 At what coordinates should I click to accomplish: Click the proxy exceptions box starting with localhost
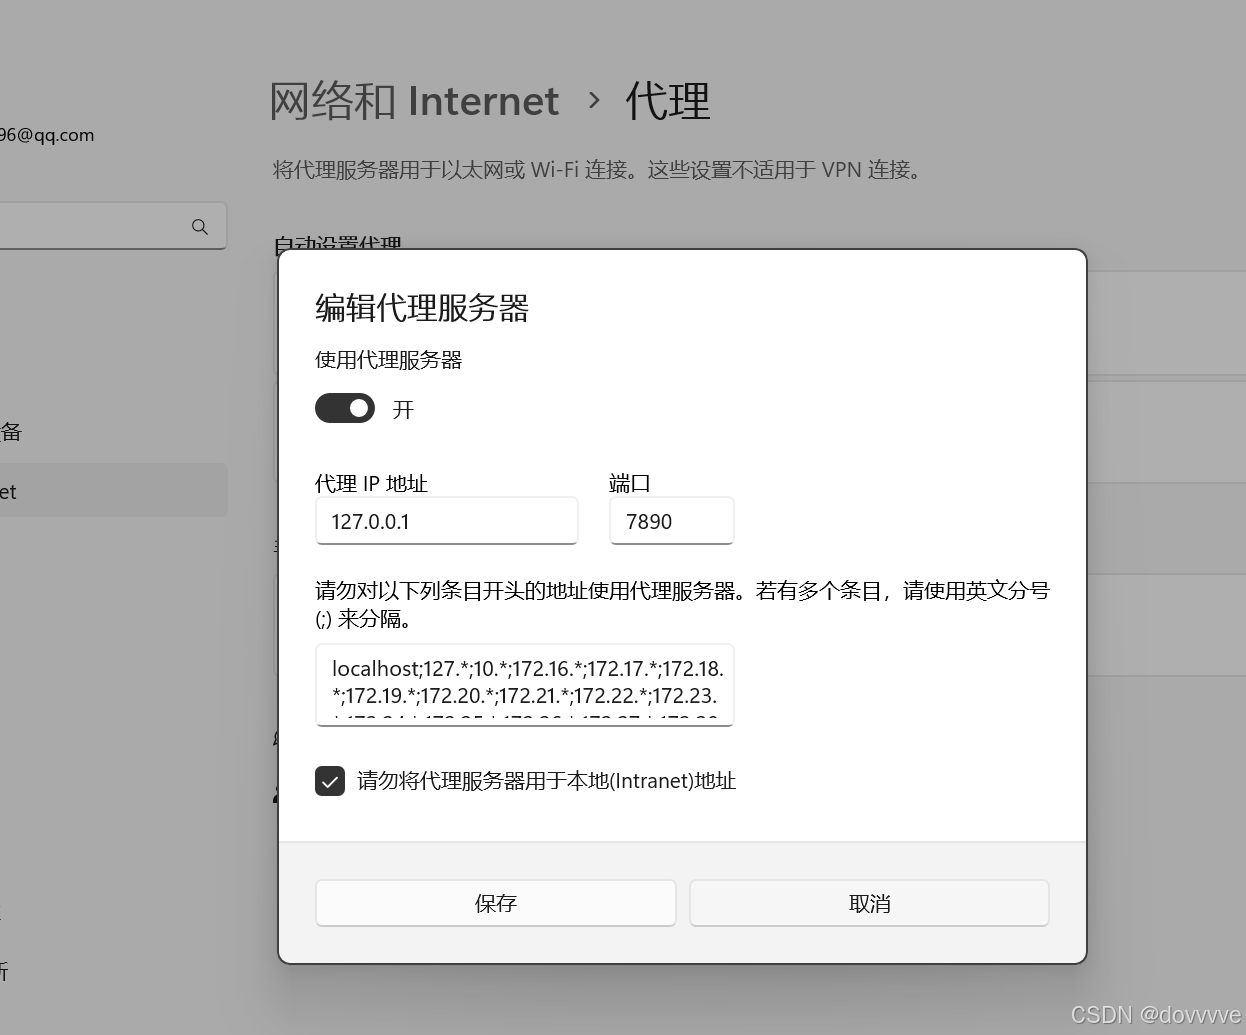525,685
